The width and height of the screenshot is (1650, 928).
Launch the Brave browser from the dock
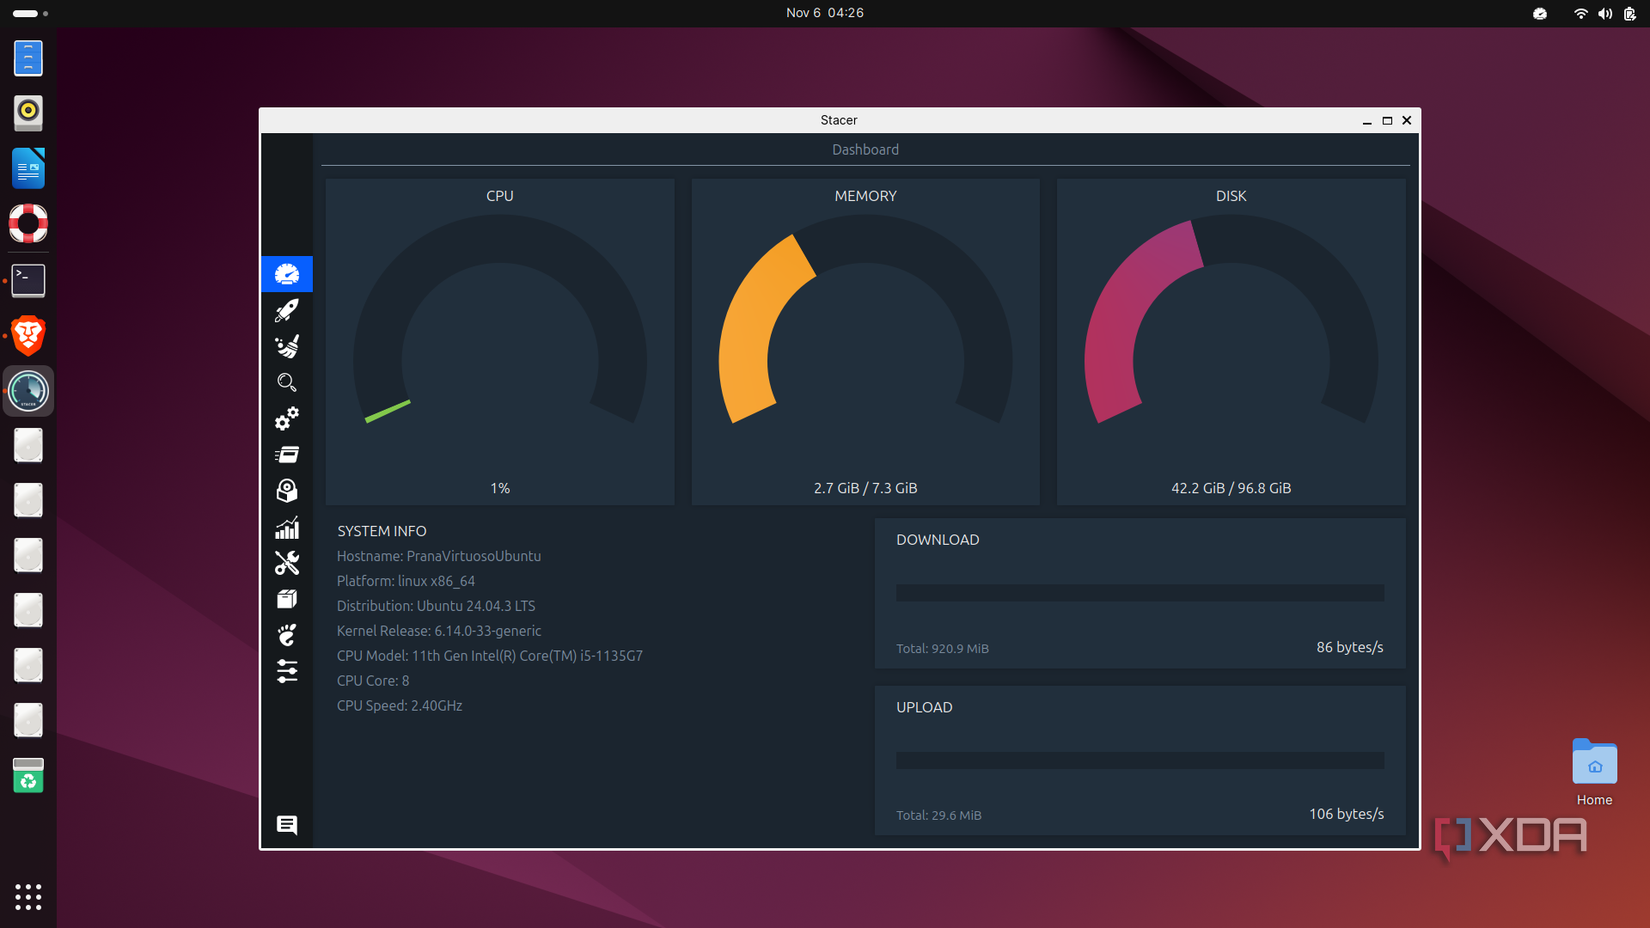click(28, 336)
